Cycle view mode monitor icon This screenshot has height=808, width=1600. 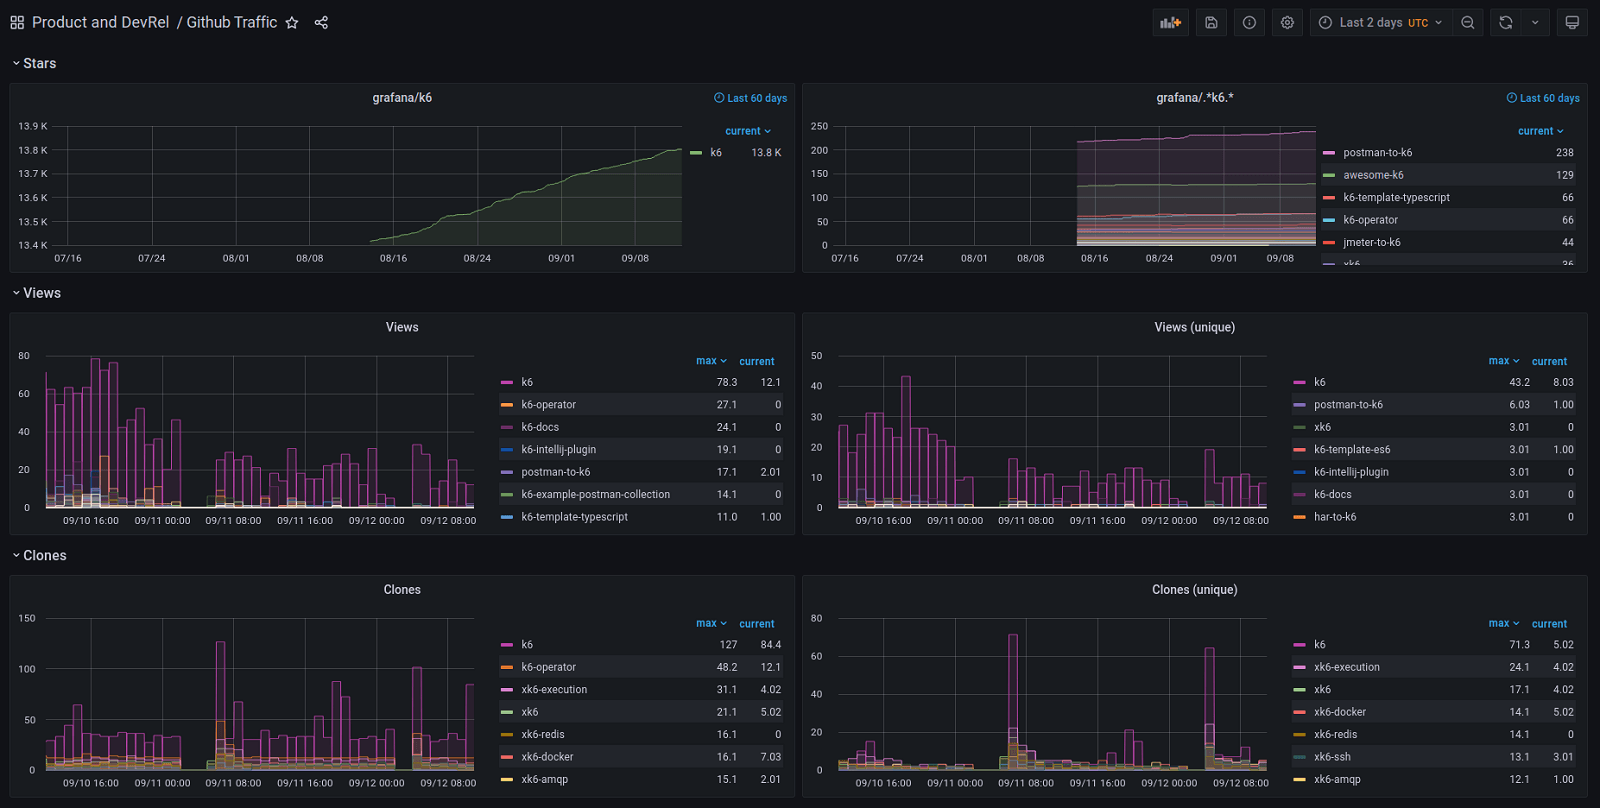[1572, 22]
